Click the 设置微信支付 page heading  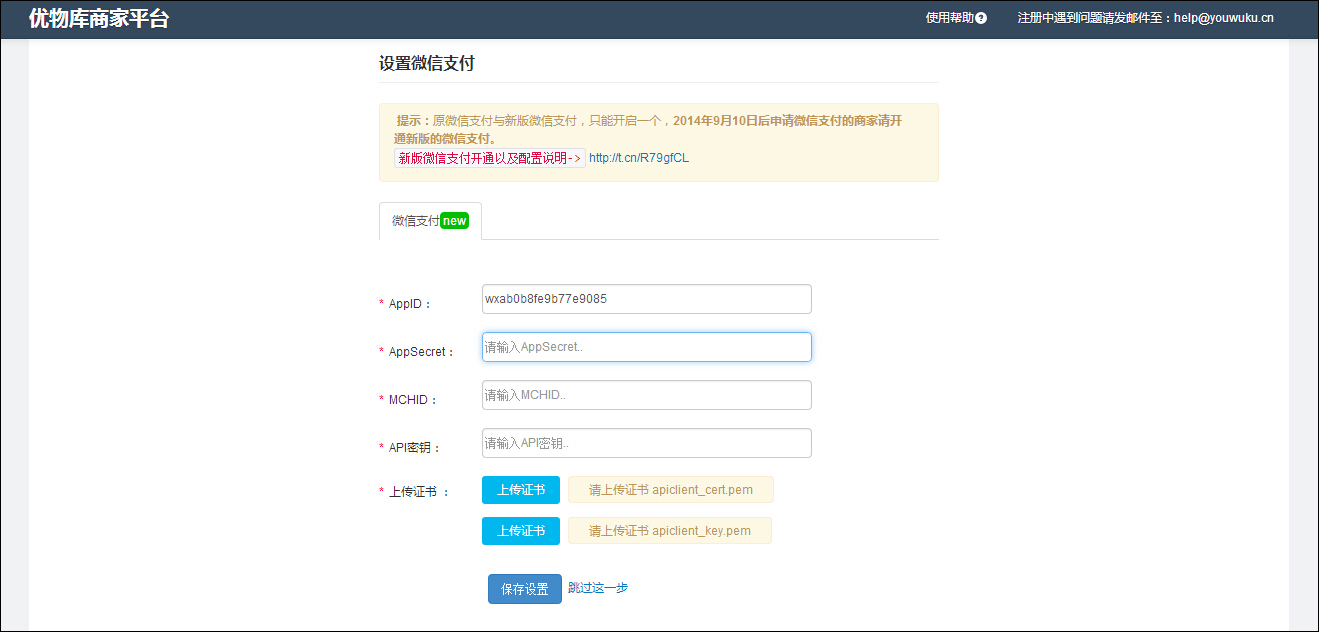tap(426, 64)
